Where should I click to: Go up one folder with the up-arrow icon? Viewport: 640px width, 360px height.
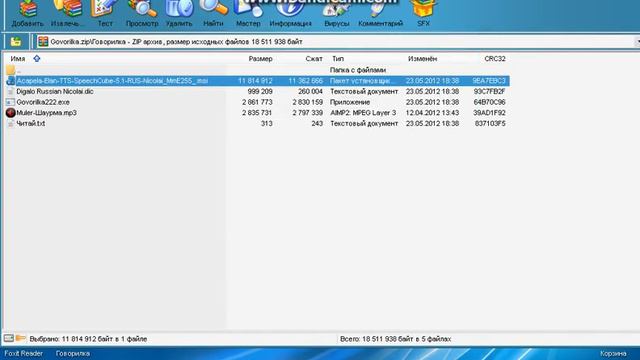(x=16, y=41)
